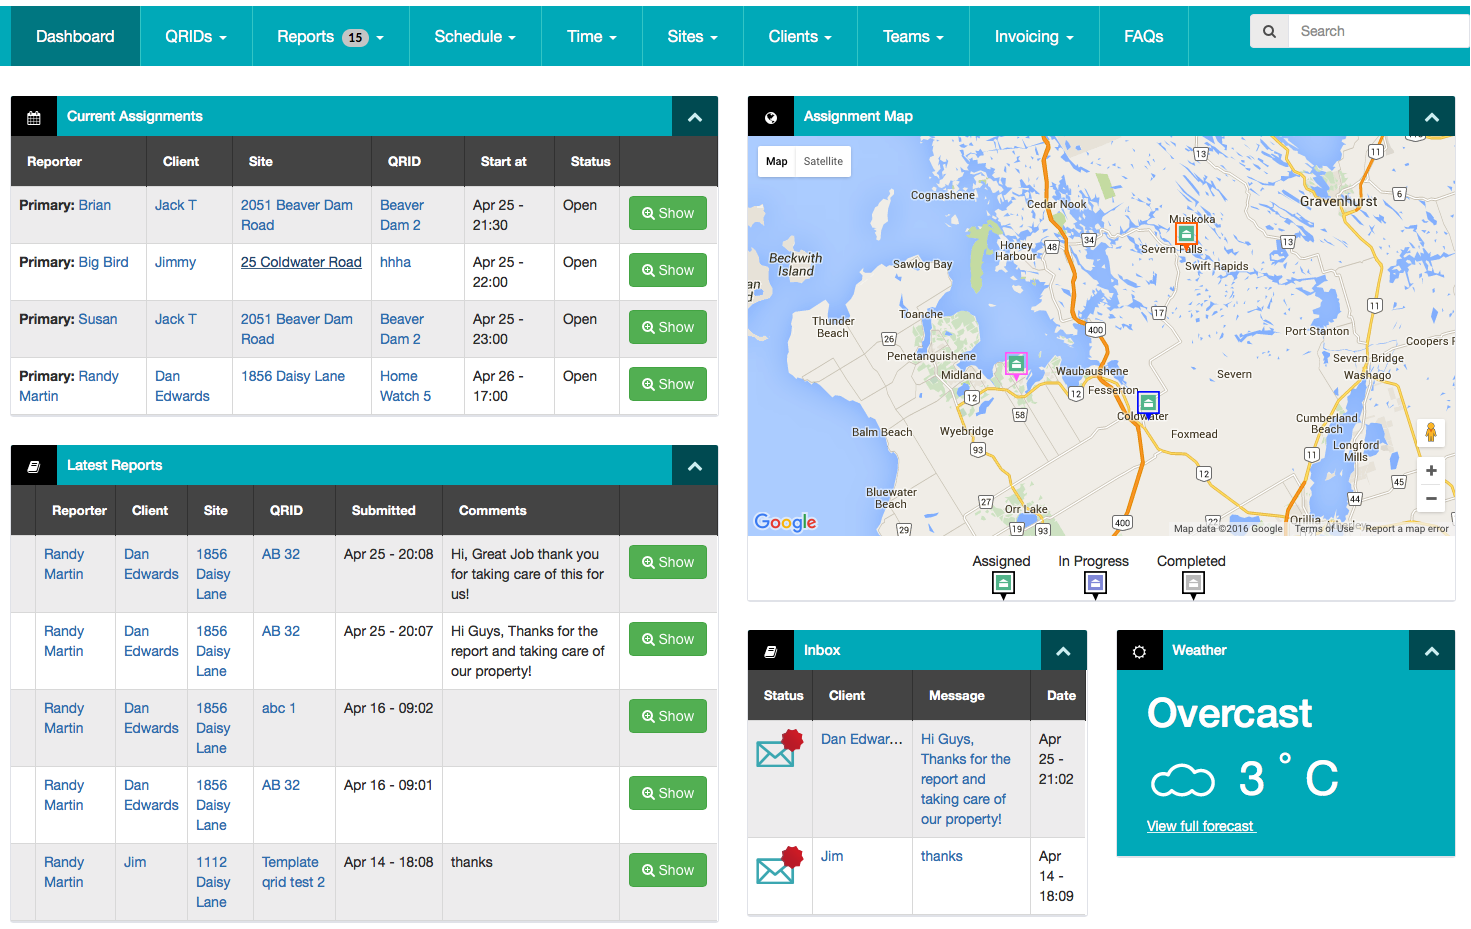Click the blue marker at Coldwater

pos(1149,403)
